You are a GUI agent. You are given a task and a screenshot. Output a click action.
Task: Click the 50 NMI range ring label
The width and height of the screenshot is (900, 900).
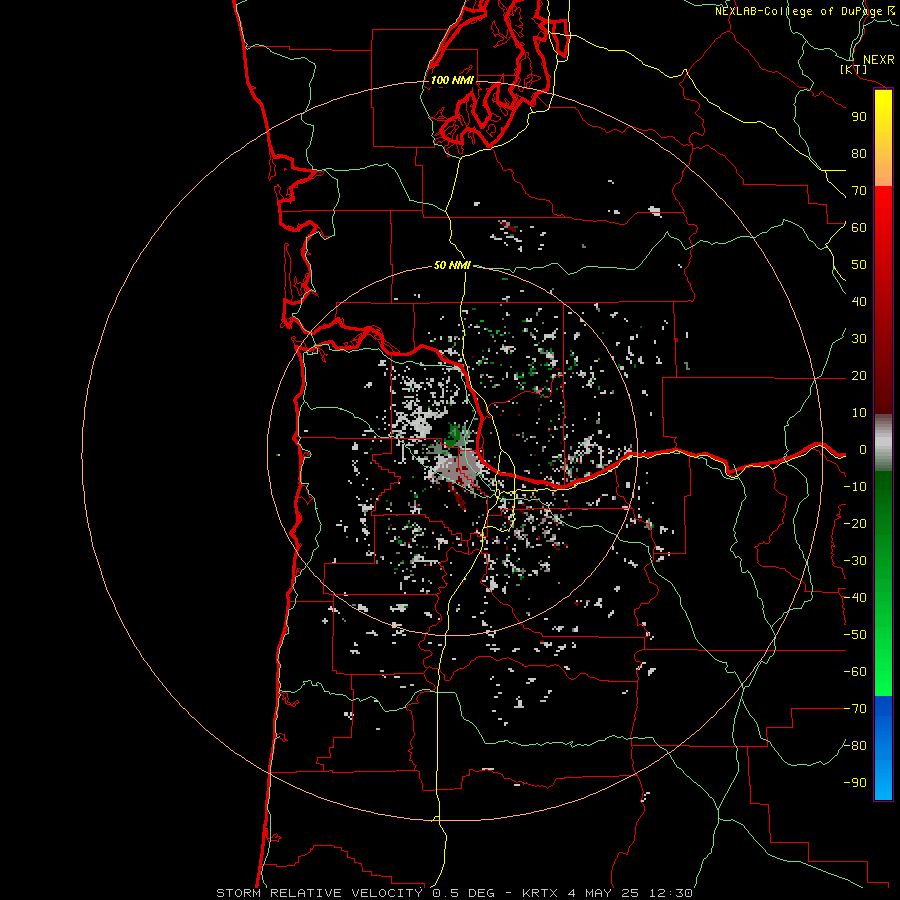coord(452,265)
